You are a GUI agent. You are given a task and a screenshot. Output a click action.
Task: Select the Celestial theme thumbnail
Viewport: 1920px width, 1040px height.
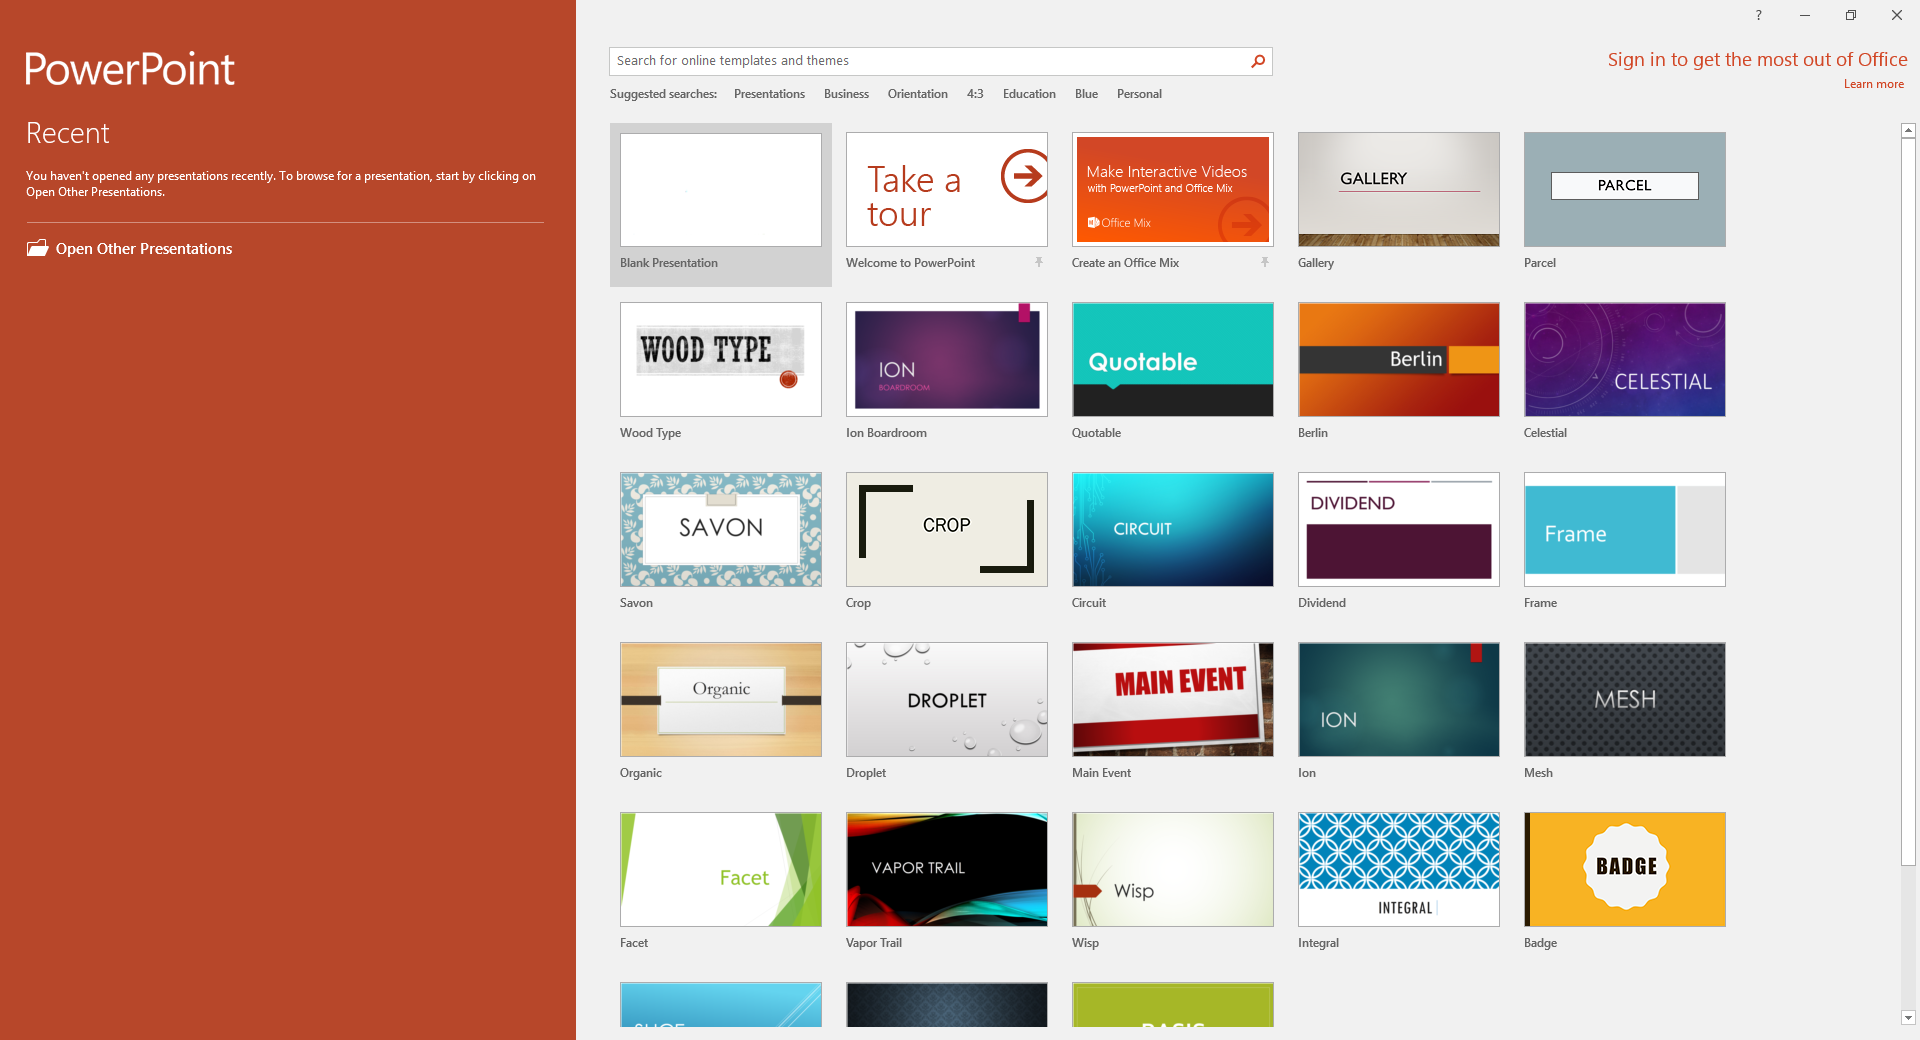[1625, 360]
